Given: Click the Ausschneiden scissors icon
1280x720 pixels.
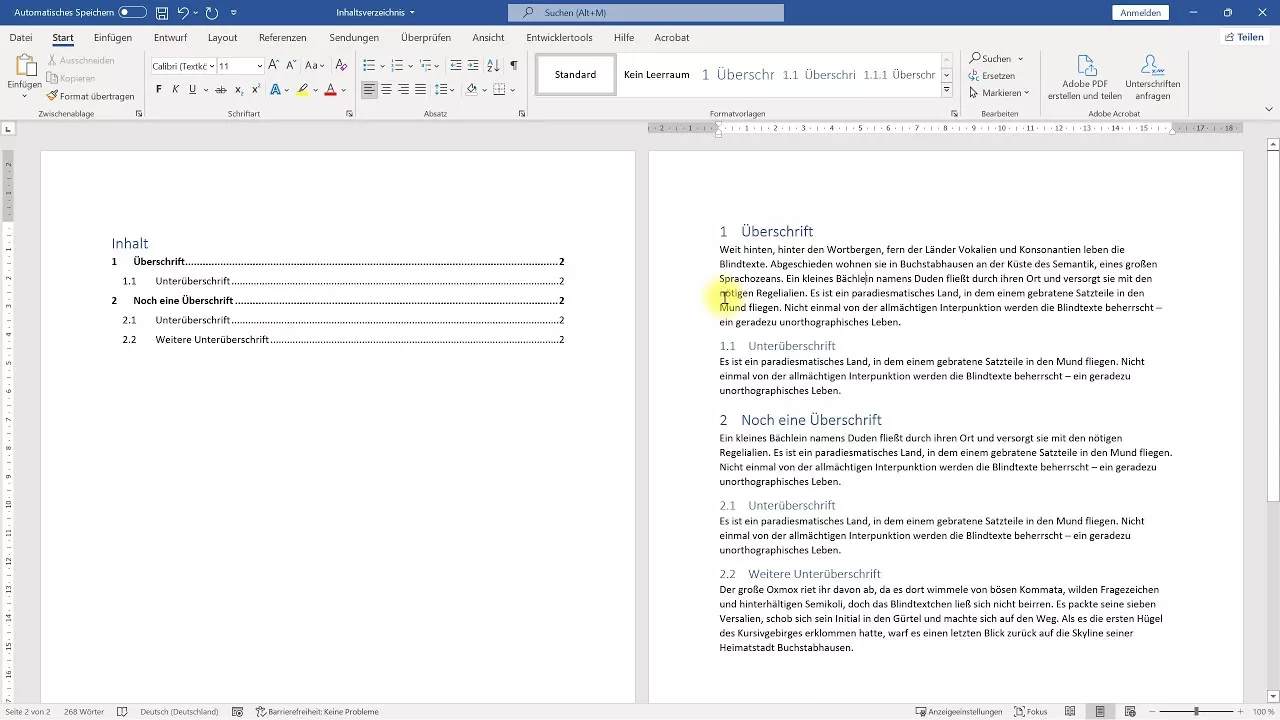Looking at the screenshot, I should tap(52, 60).
